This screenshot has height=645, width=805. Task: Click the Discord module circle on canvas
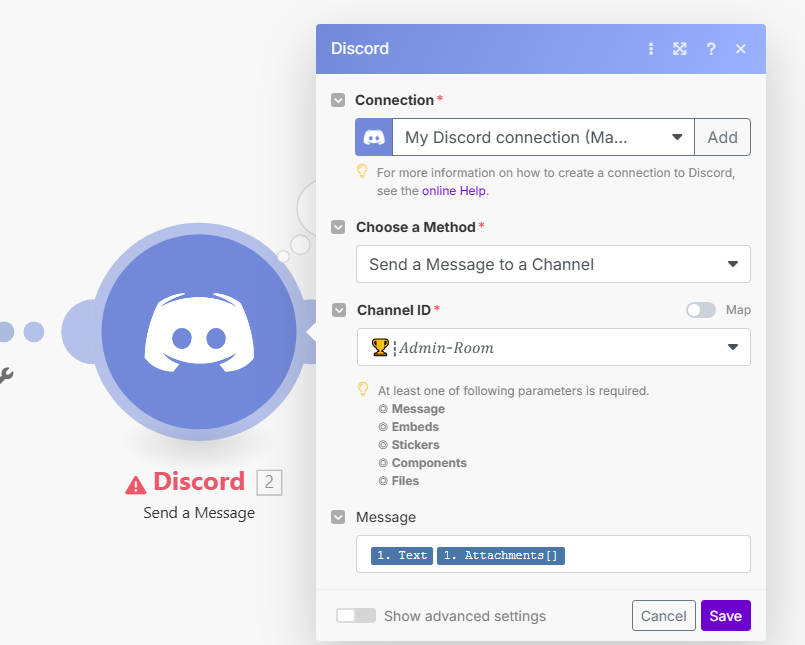point(199,332)
